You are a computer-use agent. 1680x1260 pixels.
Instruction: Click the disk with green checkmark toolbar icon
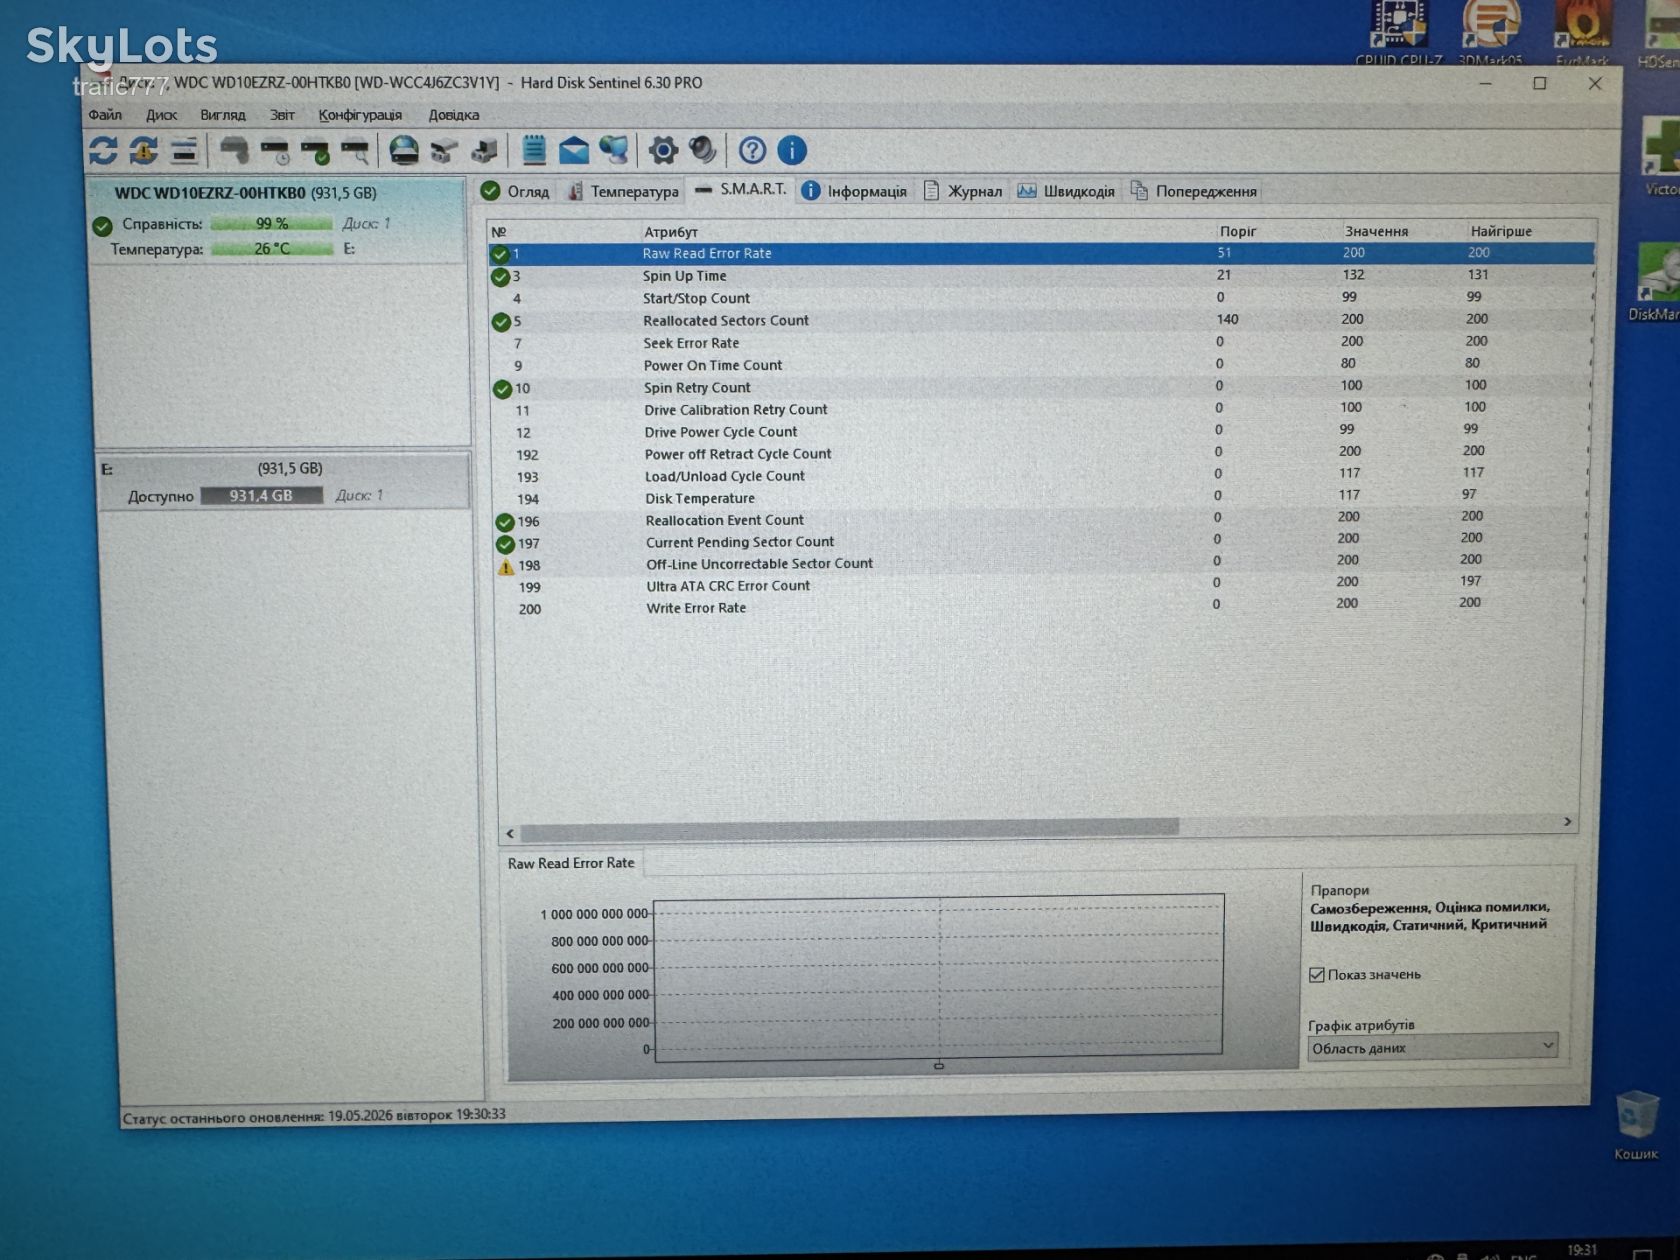[315, 151]
